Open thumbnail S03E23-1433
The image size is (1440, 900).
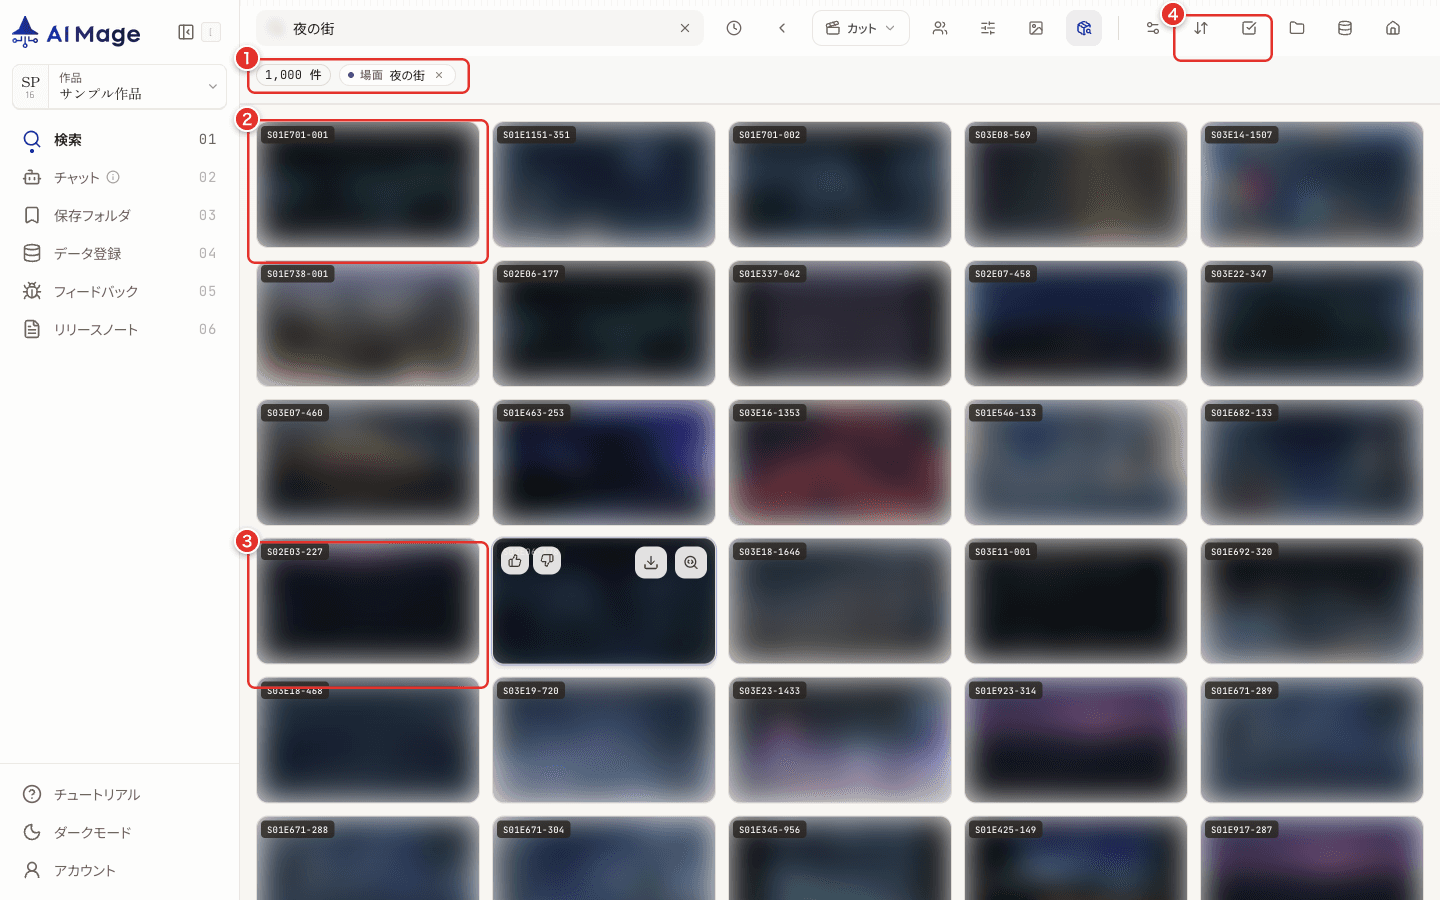tap(840, 740)
